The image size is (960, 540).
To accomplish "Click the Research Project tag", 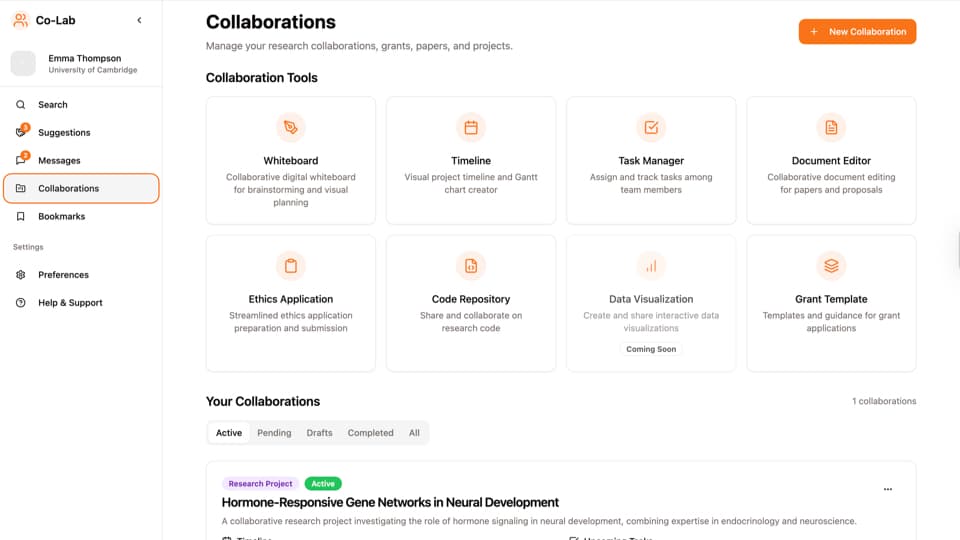I will [260, 484].
